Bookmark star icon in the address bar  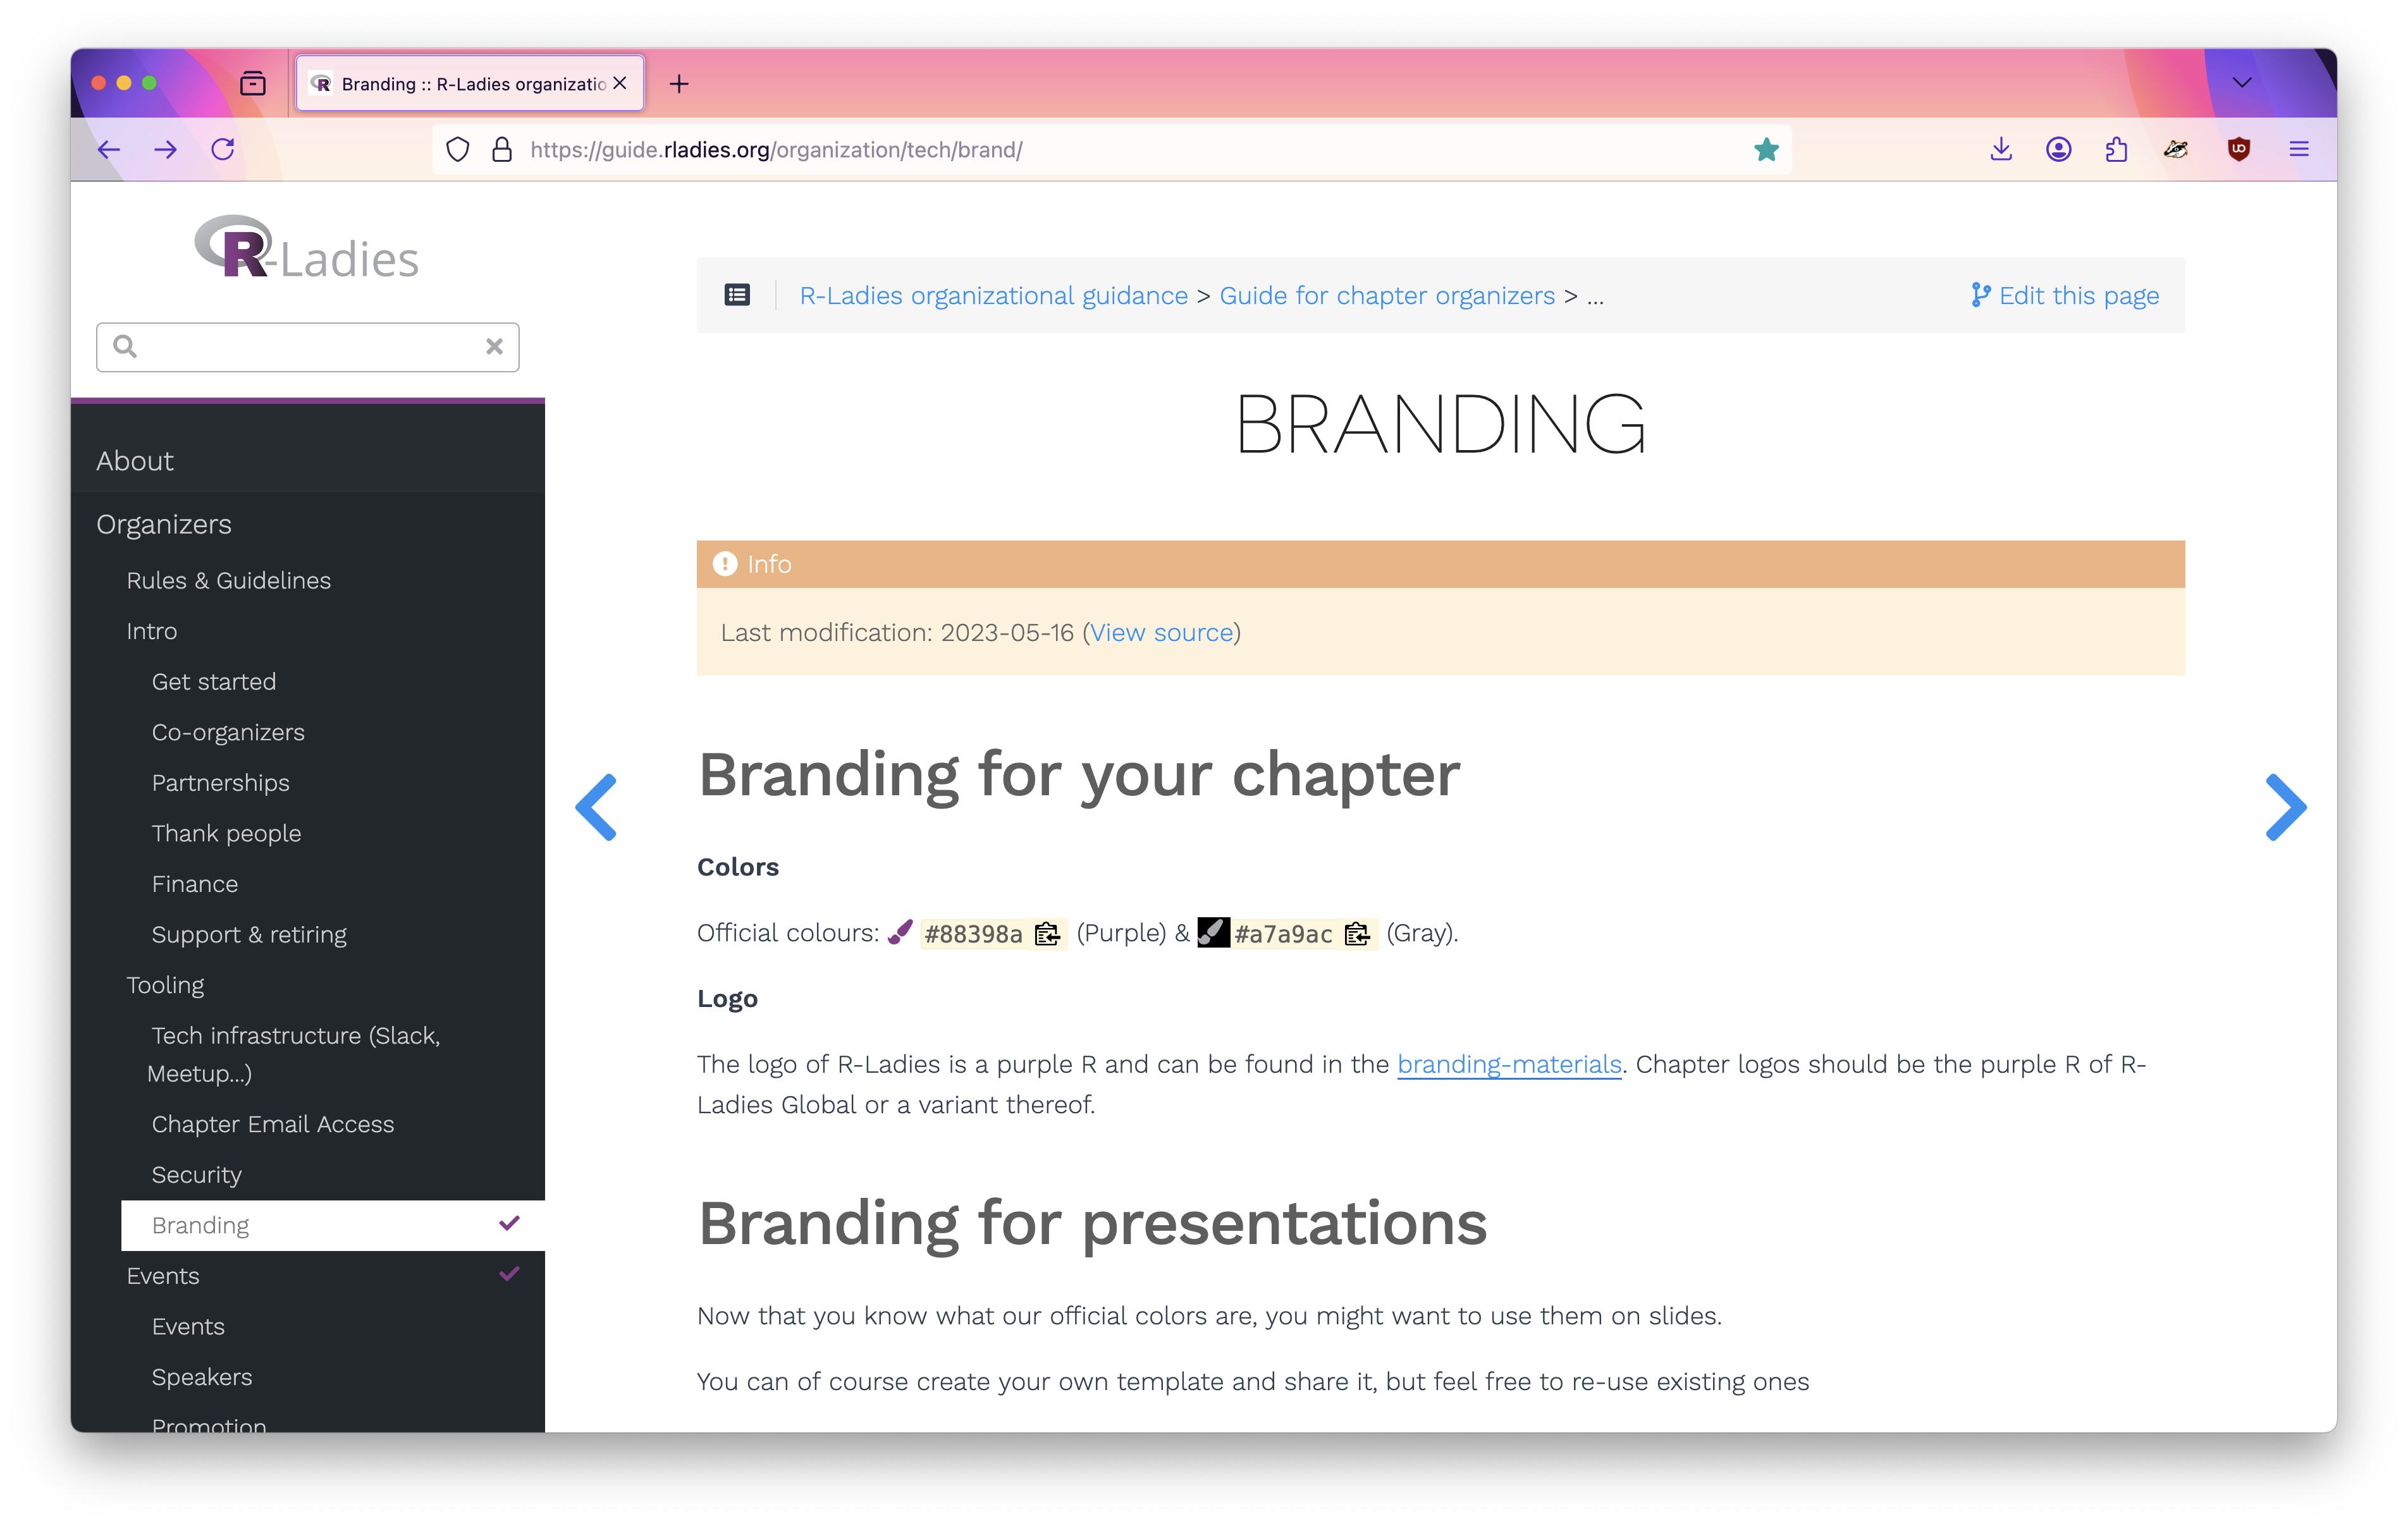1766,150
